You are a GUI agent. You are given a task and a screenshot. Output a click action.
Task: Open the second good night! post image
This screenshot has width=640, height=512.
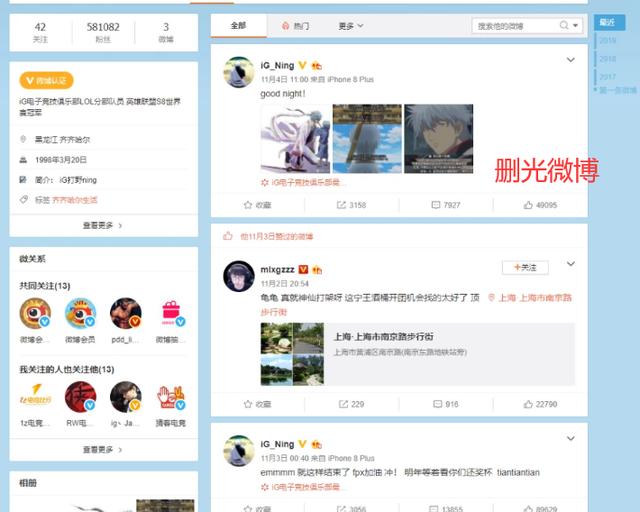click(367, 138)
